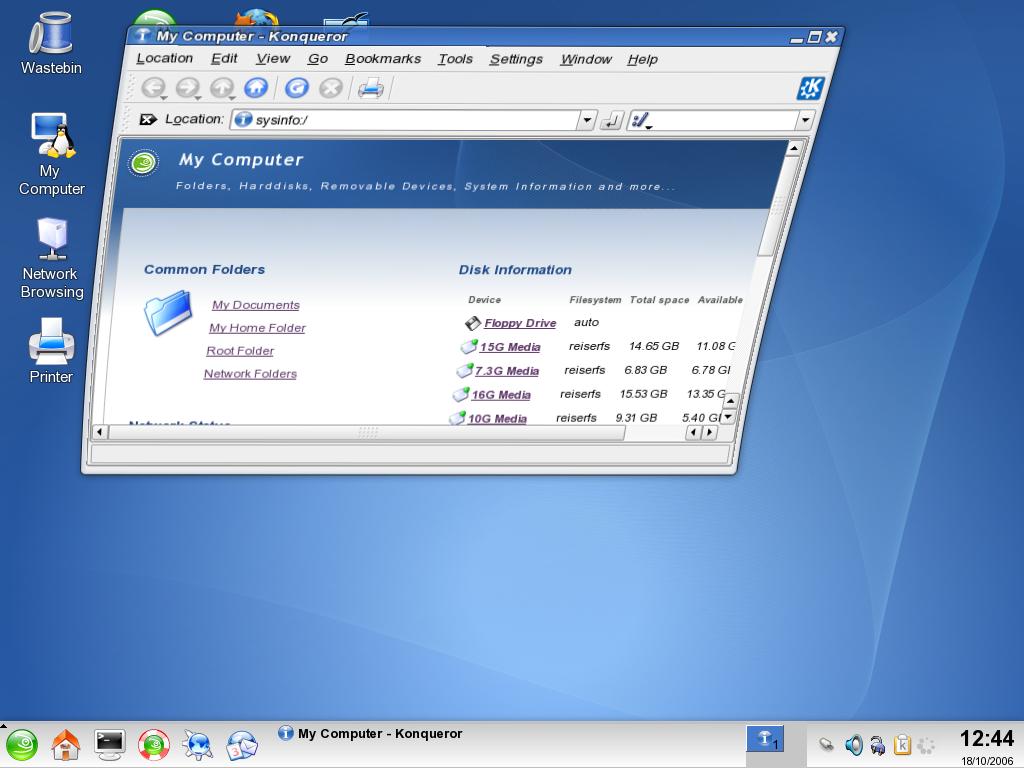Click the 12:44 clock in the panel

pyautogui.click(x=986, y=739)
